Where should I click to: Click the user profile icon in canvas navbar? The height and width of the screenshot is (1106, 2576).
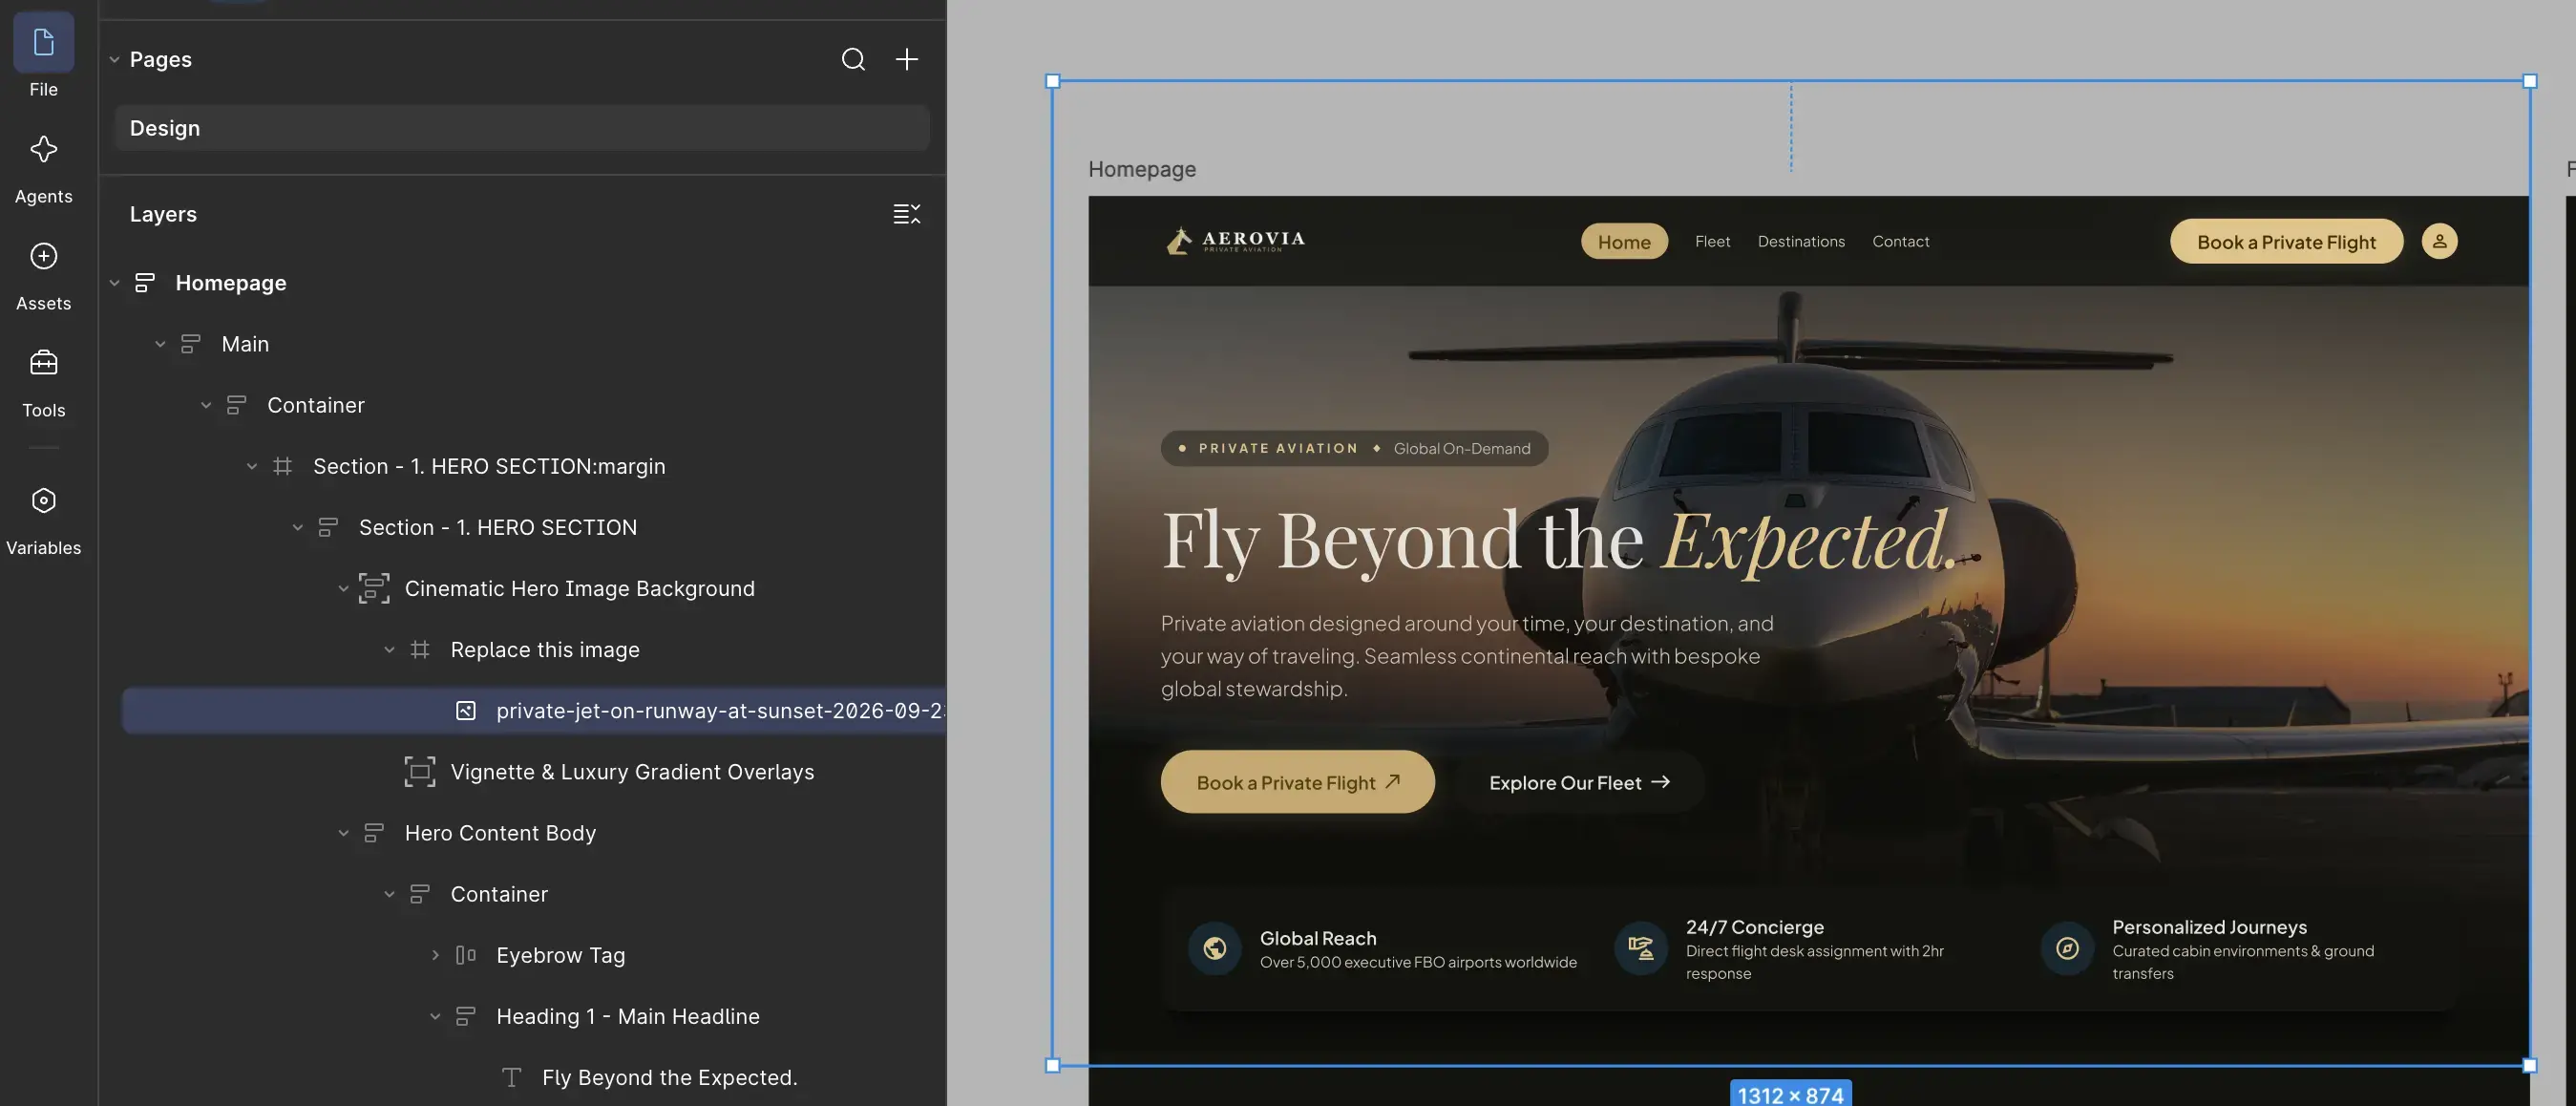pyautogui.click(x=2439, y=241)
